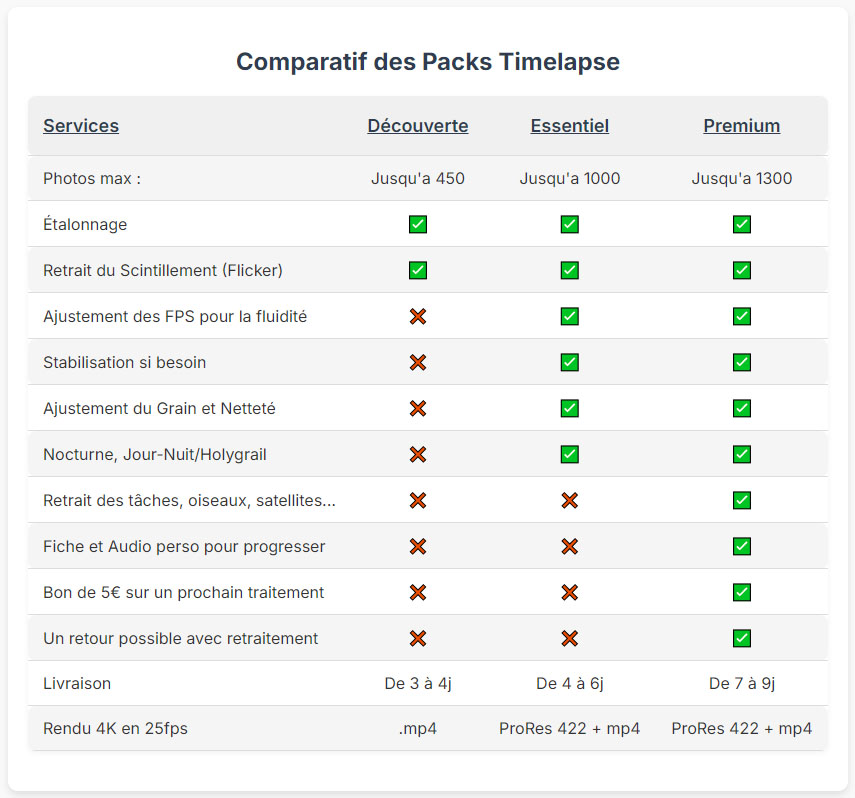Click retraitement green check under Premium
Screen dimensions: 855x798
coord(742,638)
